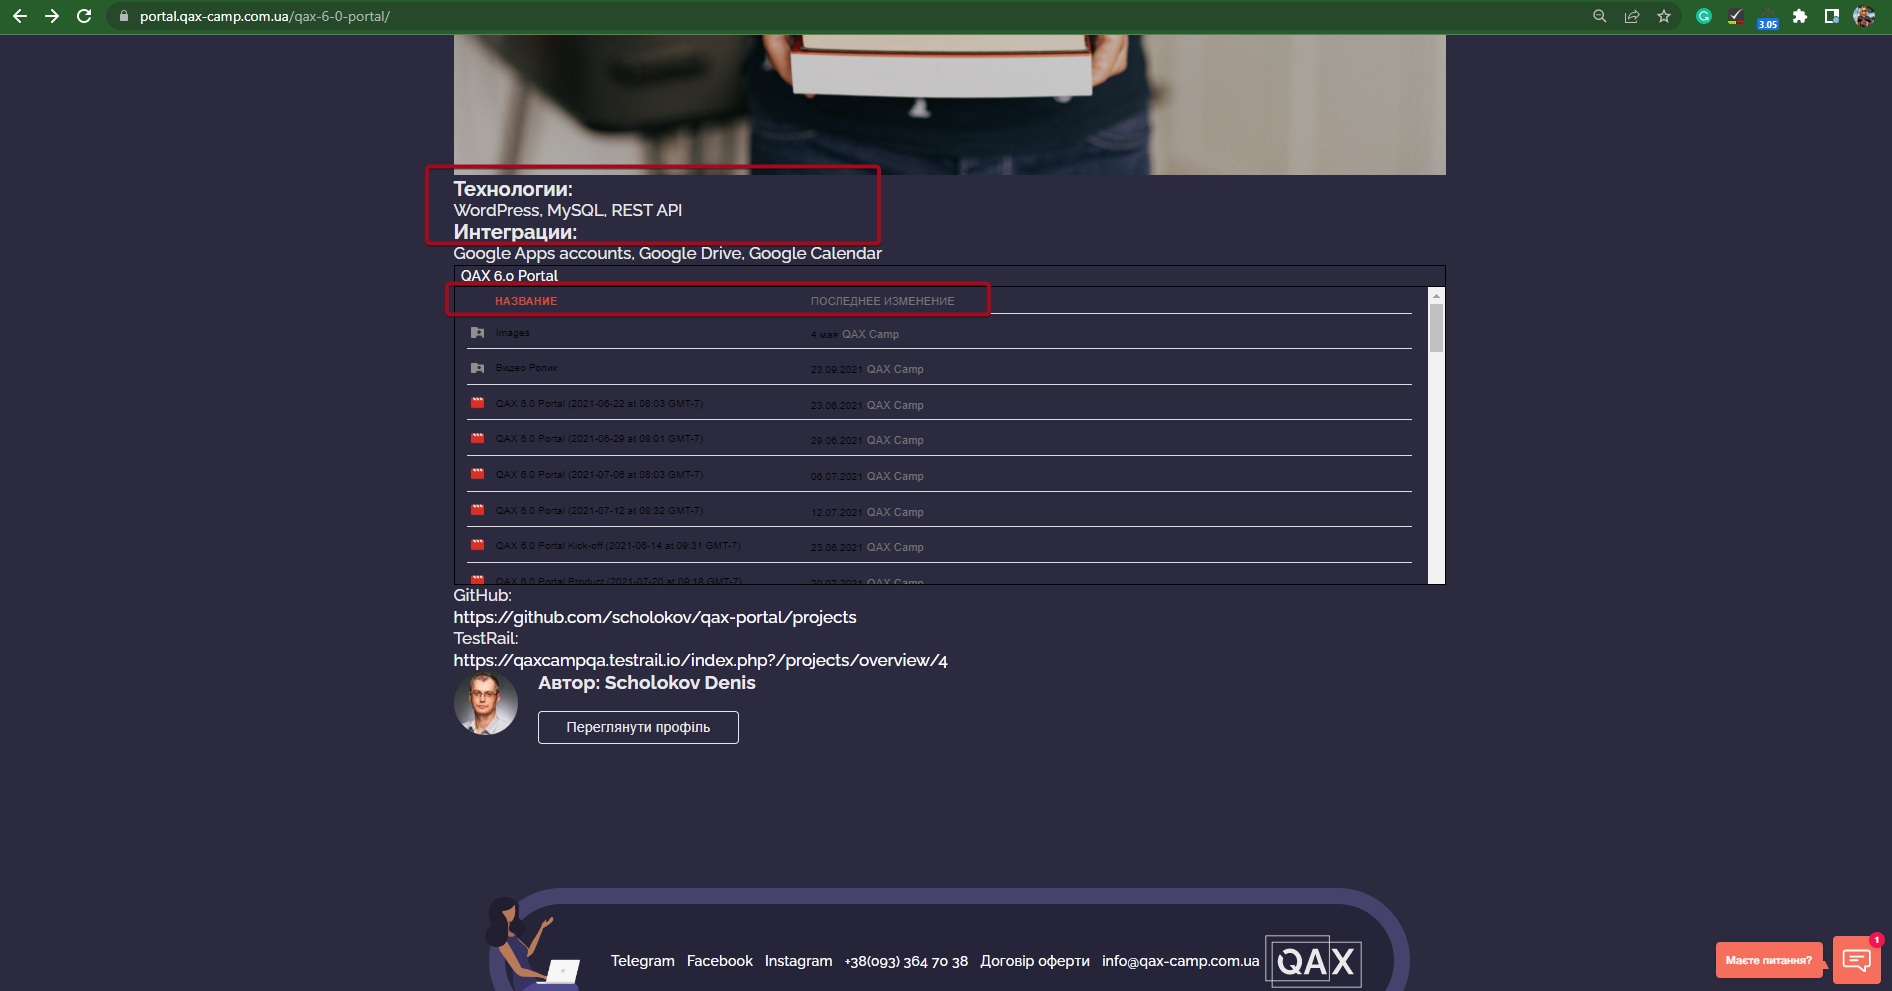
Task: Open the Telegram link in footer
Action: [x=641, y=961]
